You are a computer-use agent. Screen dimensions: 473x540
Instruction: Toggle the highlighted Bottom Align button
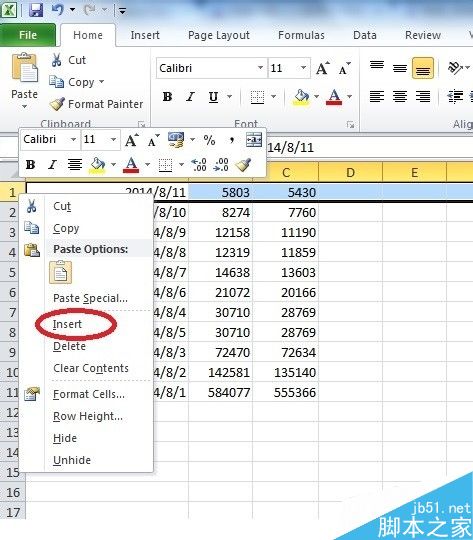tap(423, 68)
